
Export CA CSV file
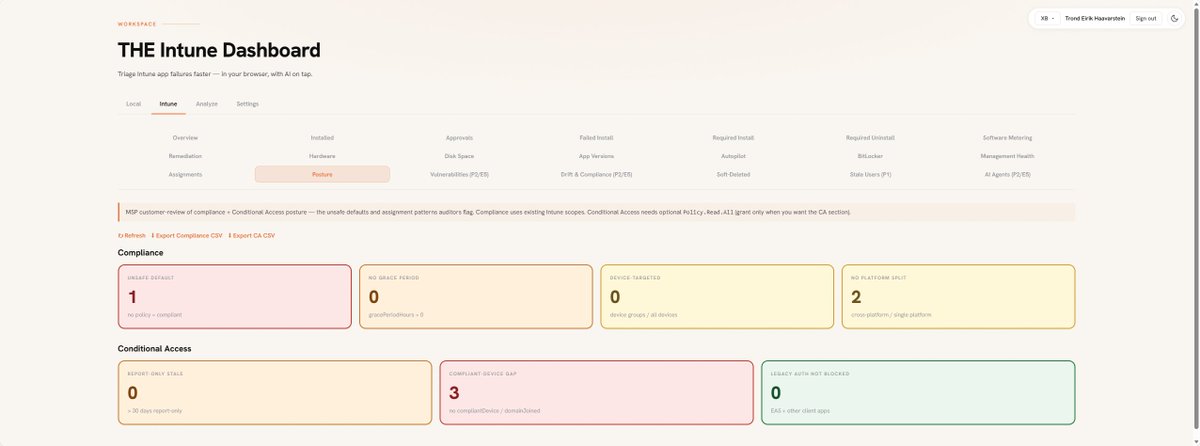[252, 235]
